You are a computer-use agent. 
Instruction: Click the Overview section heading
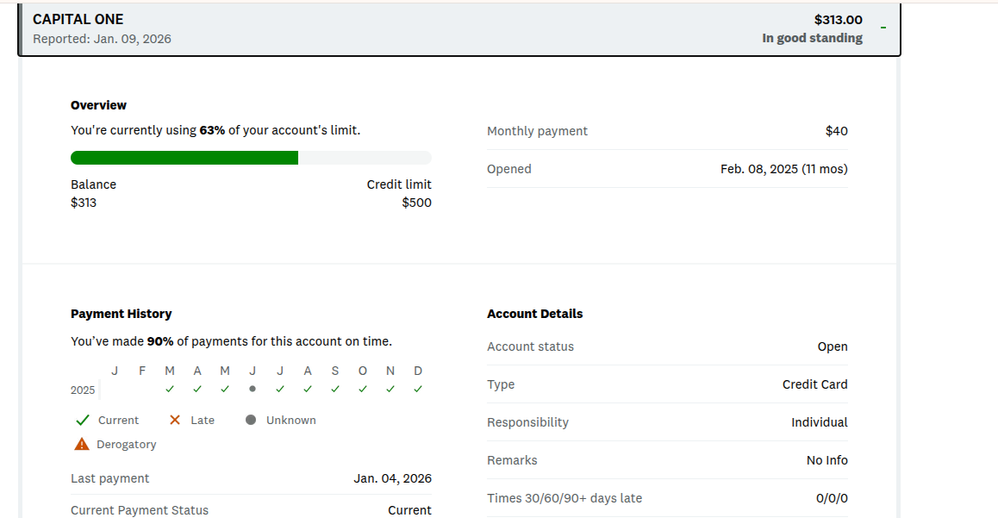point(99,105)
